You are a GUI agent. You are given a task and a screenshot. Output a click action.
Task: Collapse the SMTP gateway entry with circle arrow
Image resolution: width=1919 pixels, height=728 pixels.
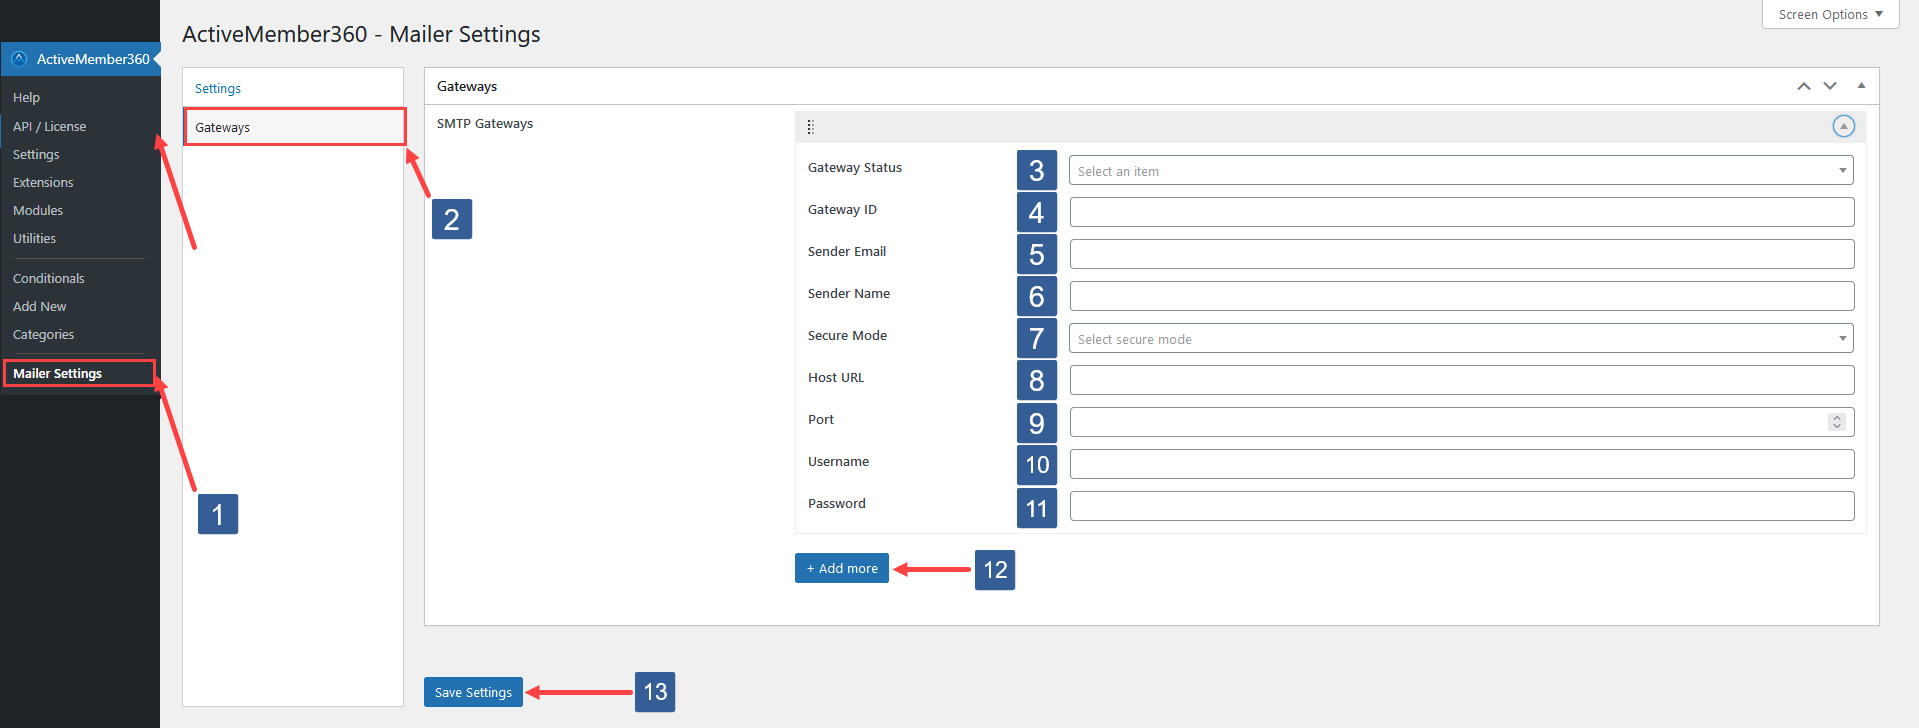[x=1843, y=126]
